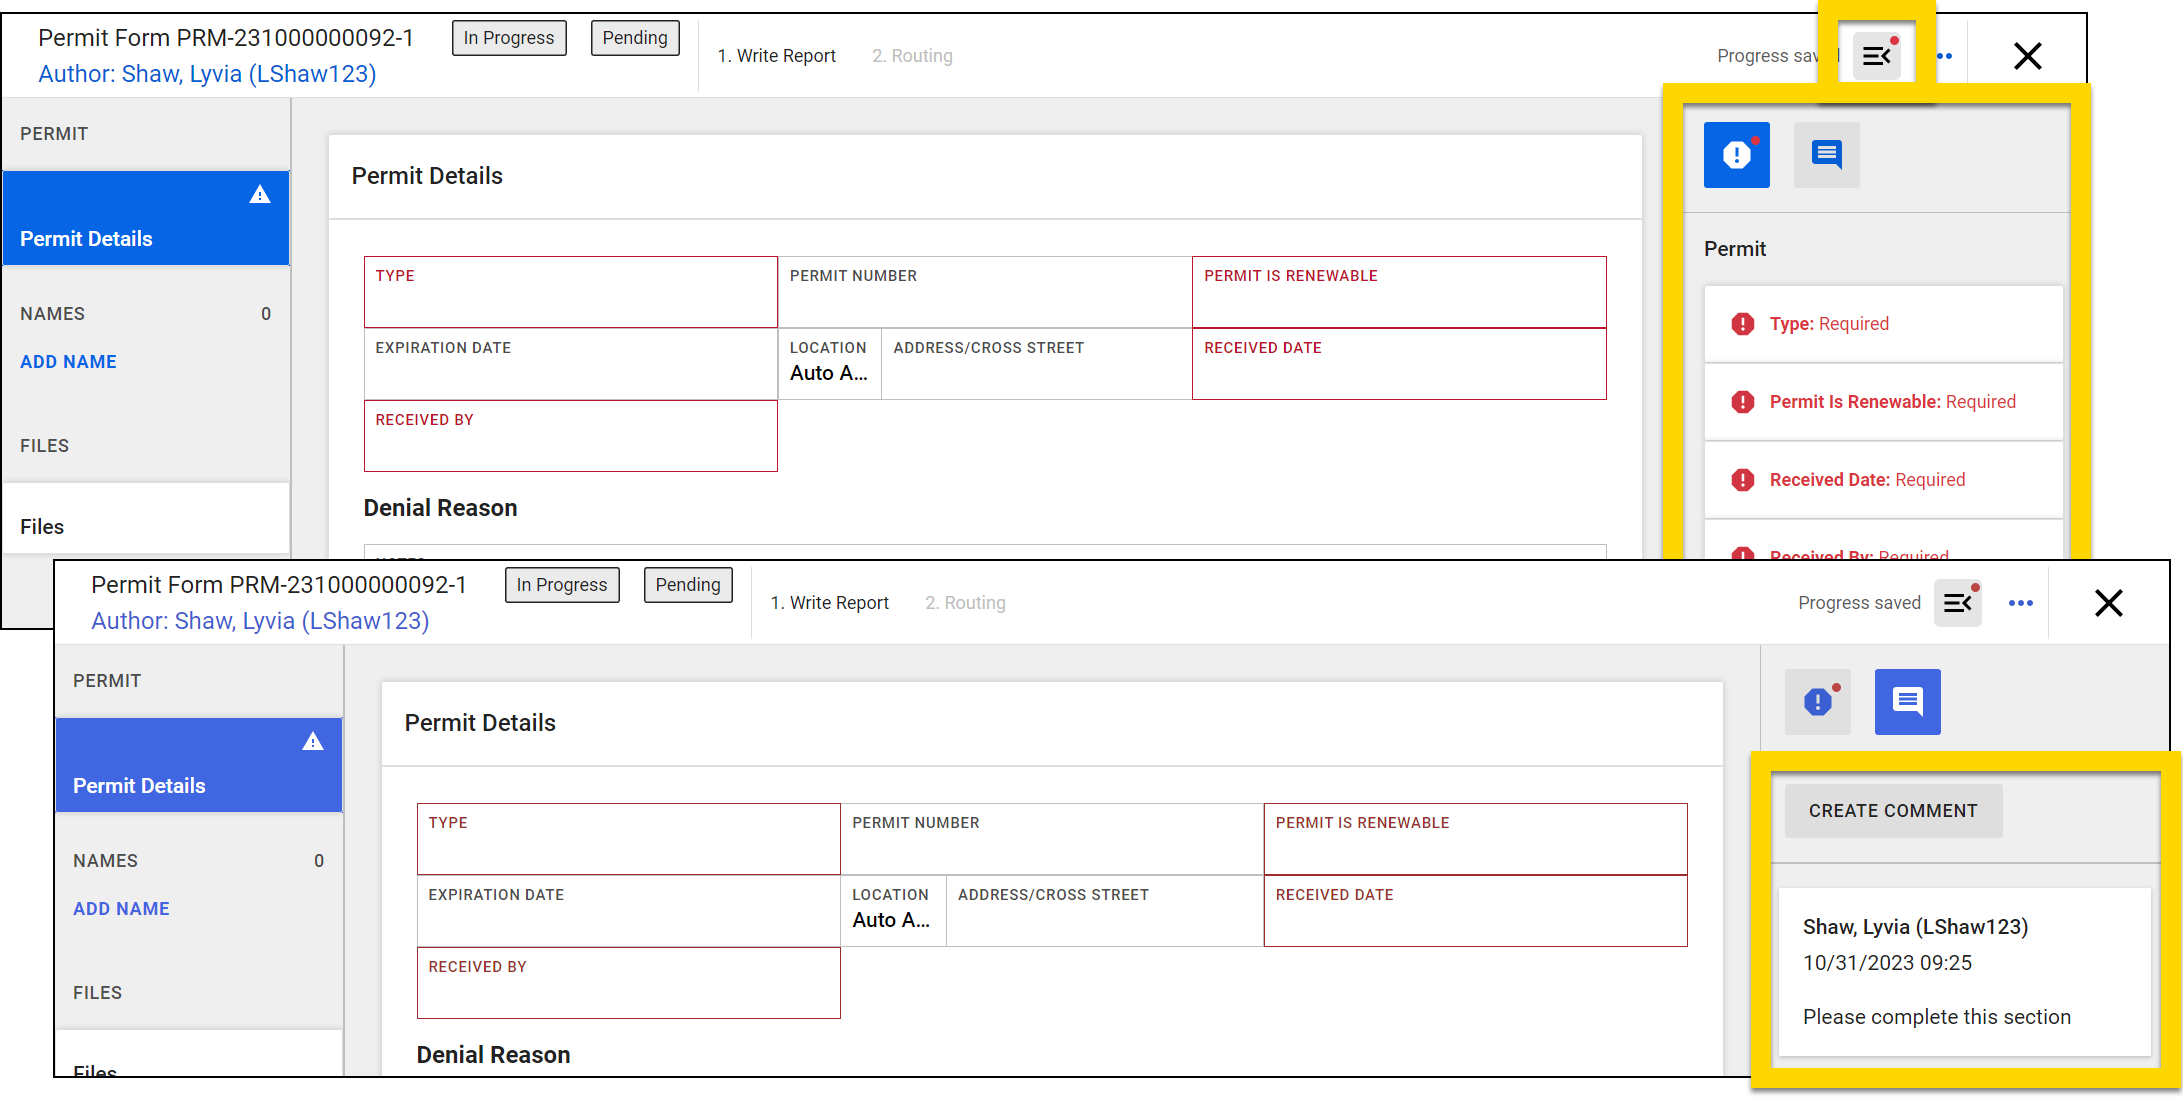Toggle the panel collapse icon in bottom form
This screenshot has width=2183, height=1098.
point(1957,603)
